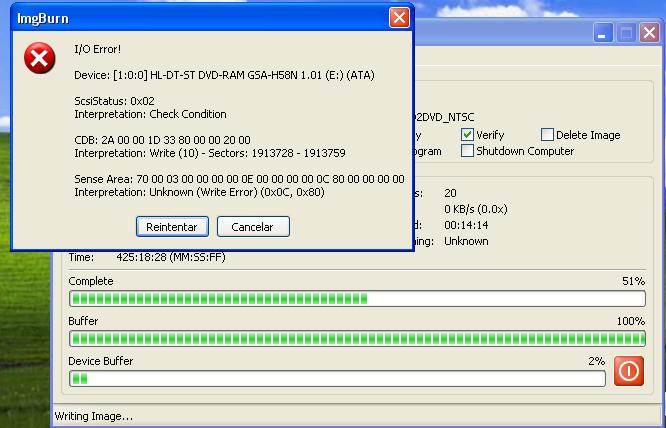Click the 00:14:14 elapsed time value
Screen dimensions: 666x428
pos(466,225)
